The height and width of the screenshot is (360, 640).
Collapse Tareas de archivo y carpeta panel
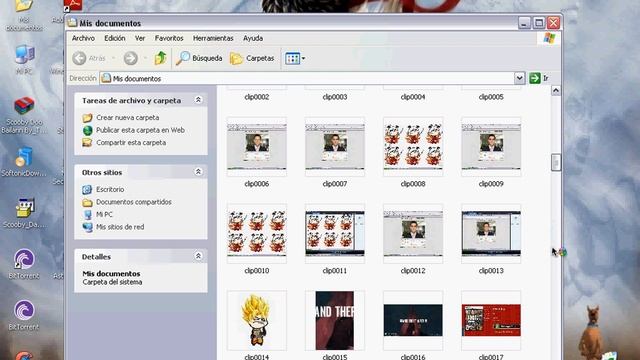point(198,100)
